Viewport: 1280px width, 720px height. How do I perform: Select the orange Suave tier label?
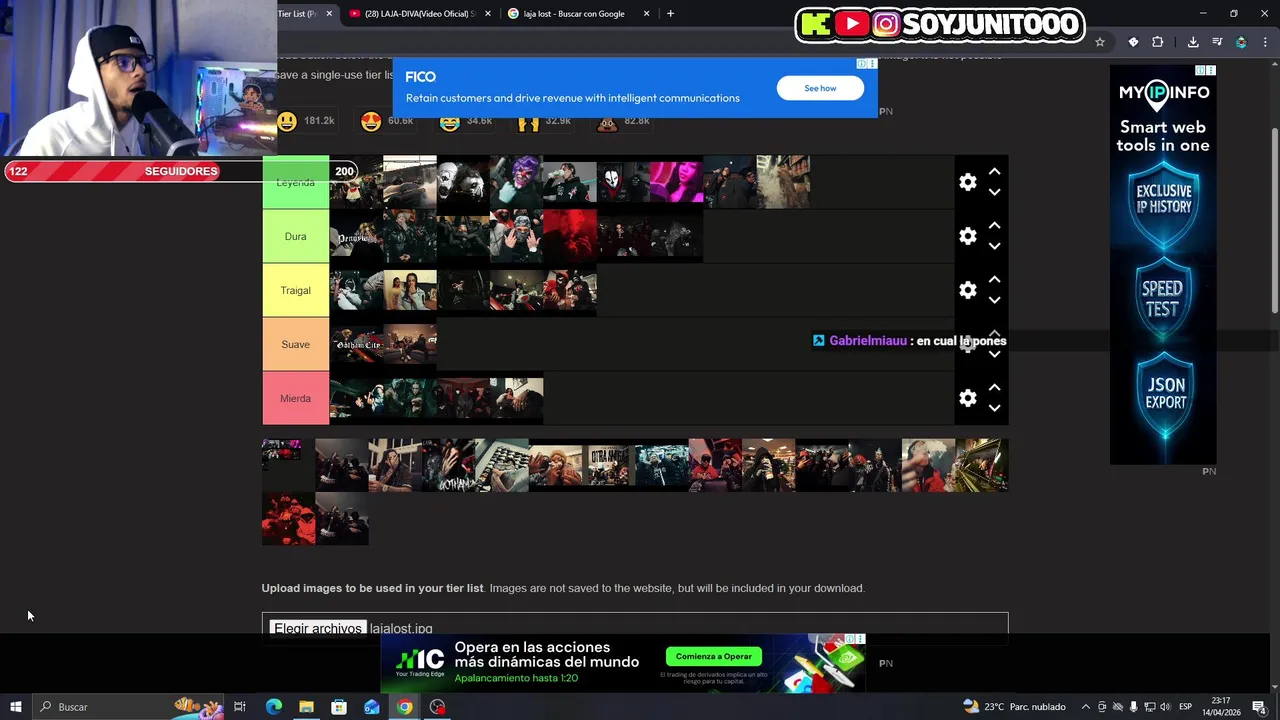click(295, 344)
